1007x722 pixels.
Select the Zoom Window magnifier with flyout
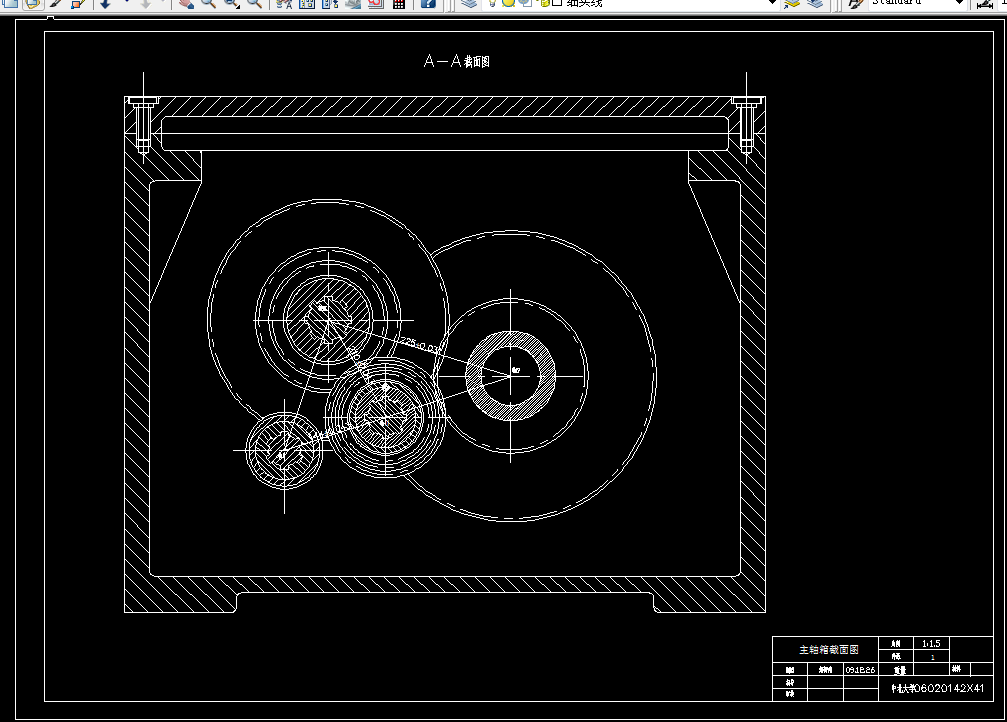click(x=231, y=3)
